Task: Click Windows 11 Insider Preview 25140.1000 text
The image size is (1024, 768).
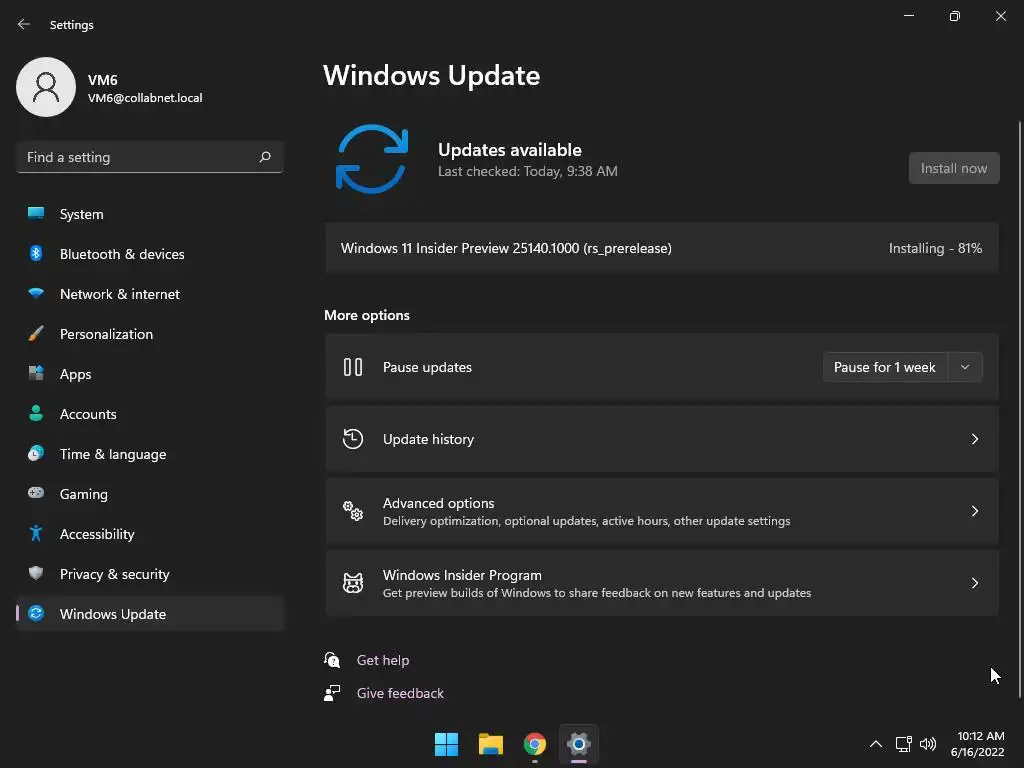Action: coord(506,248)
